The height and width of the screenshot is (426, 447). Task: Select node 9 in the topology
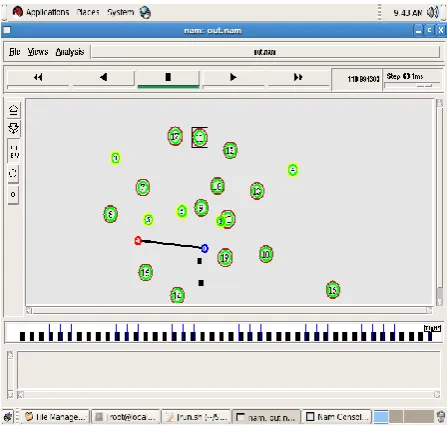coord(201,208)
